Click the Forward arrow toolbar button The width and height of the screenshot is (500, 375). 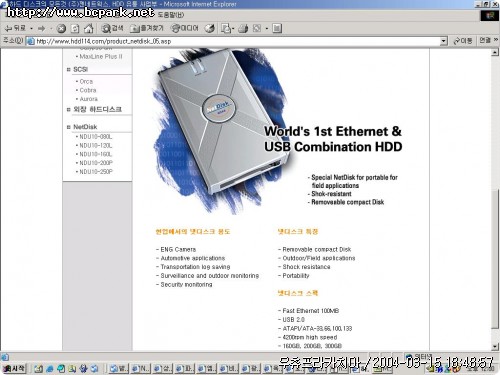pos(41,28)
